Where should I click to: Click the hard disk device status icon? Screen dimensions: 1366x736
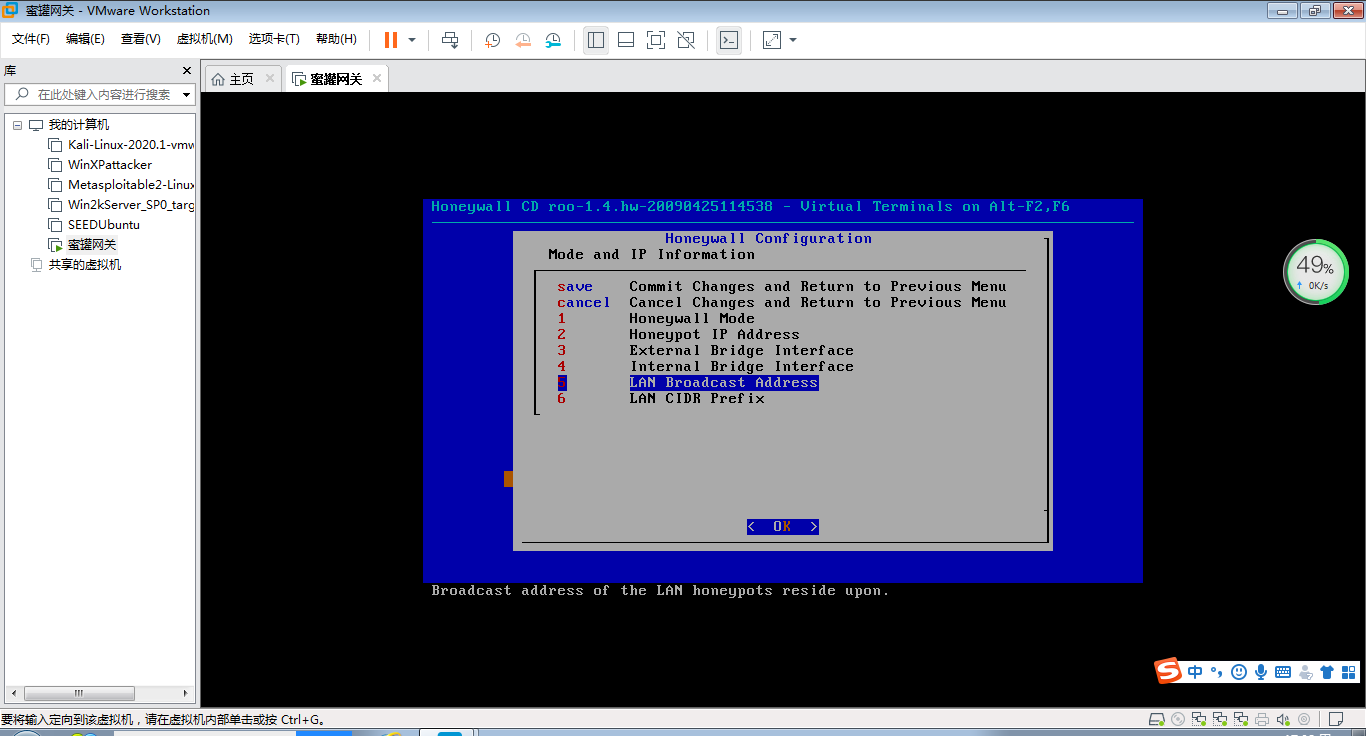pyautogui.click(x=1157, y=719)
